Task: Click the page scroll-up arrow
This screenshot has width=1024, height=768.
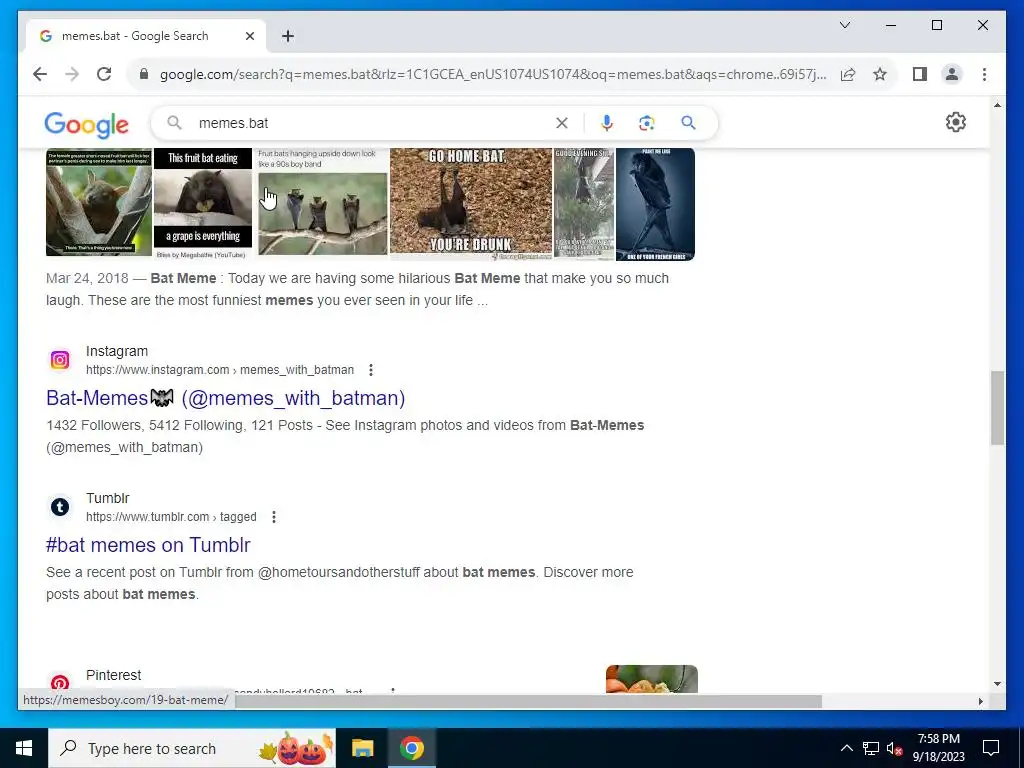Action: [997, 104]
